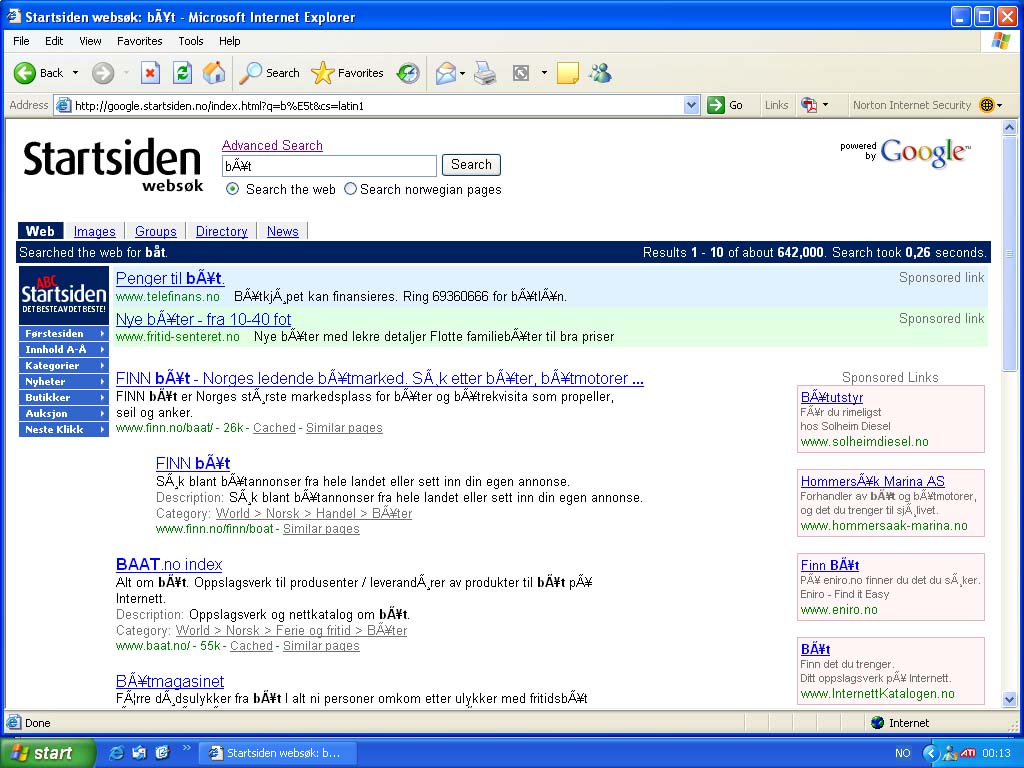
Task: Open the Edit menu
Action: pyautogui.click(x=54, y=41)
